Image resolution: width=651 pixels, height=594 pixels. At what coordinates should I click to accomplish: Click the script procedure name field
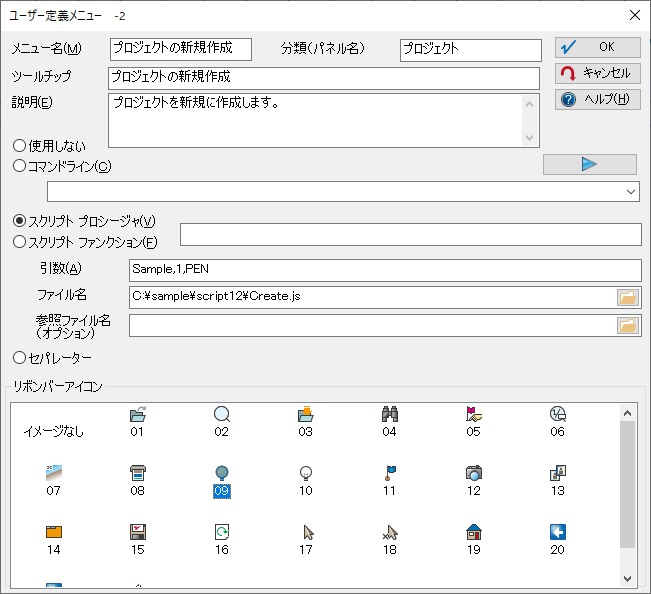411,234
